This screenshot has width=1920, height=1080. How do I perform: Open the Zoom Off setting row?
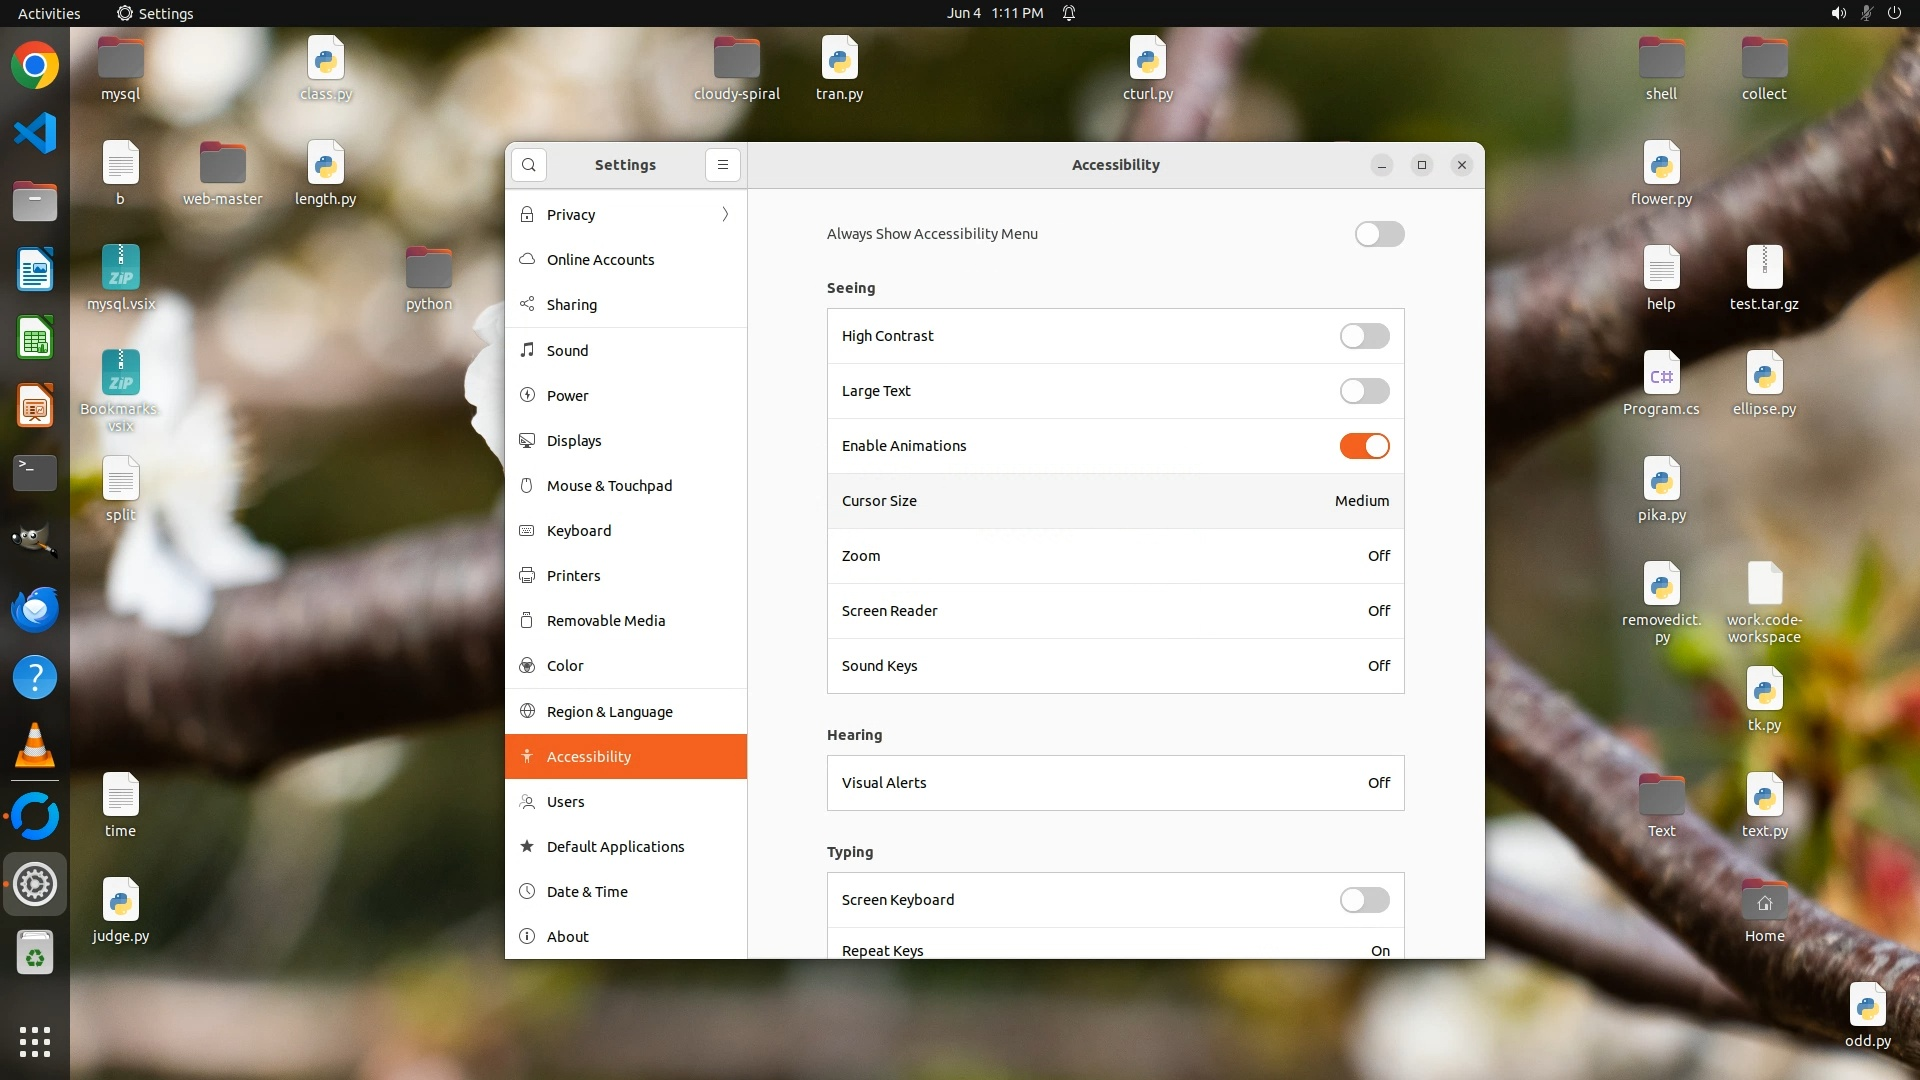(1115, 556)
